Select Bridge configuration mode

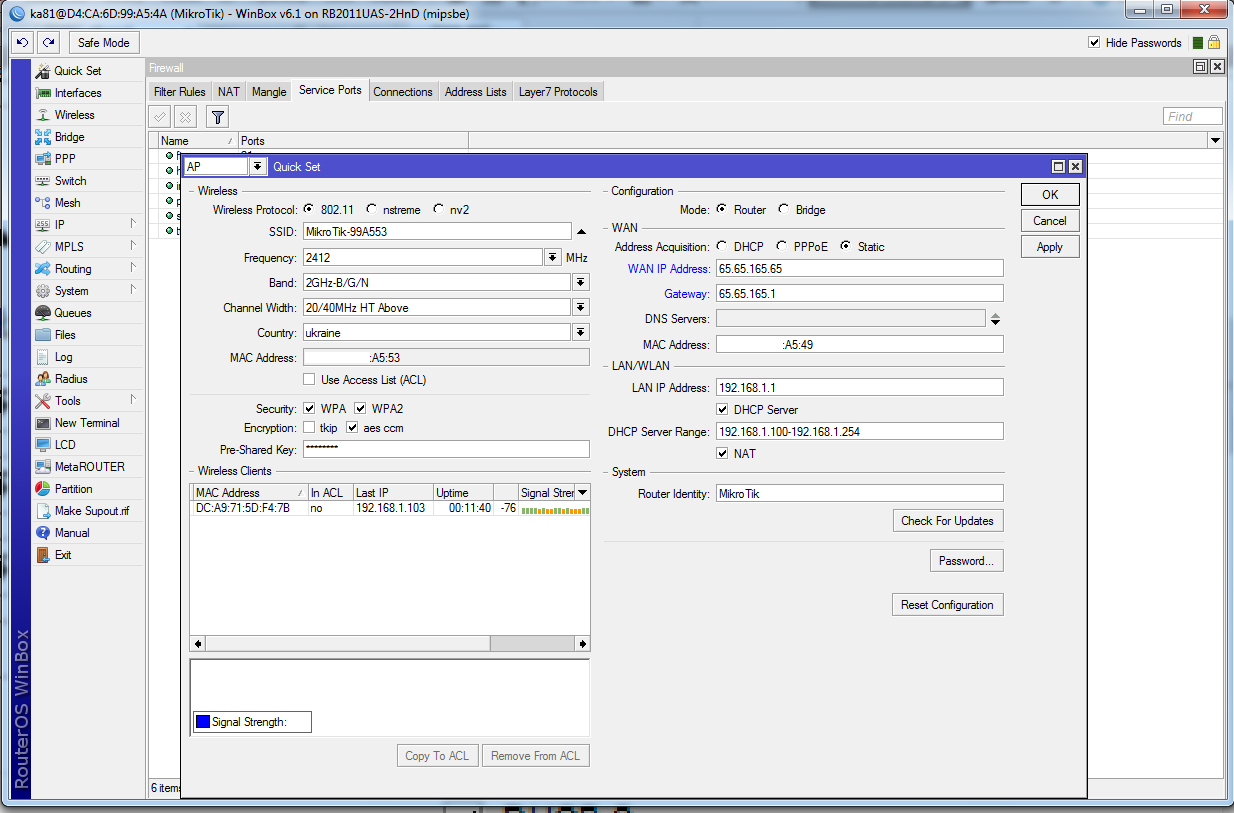[x=783, y=210]
